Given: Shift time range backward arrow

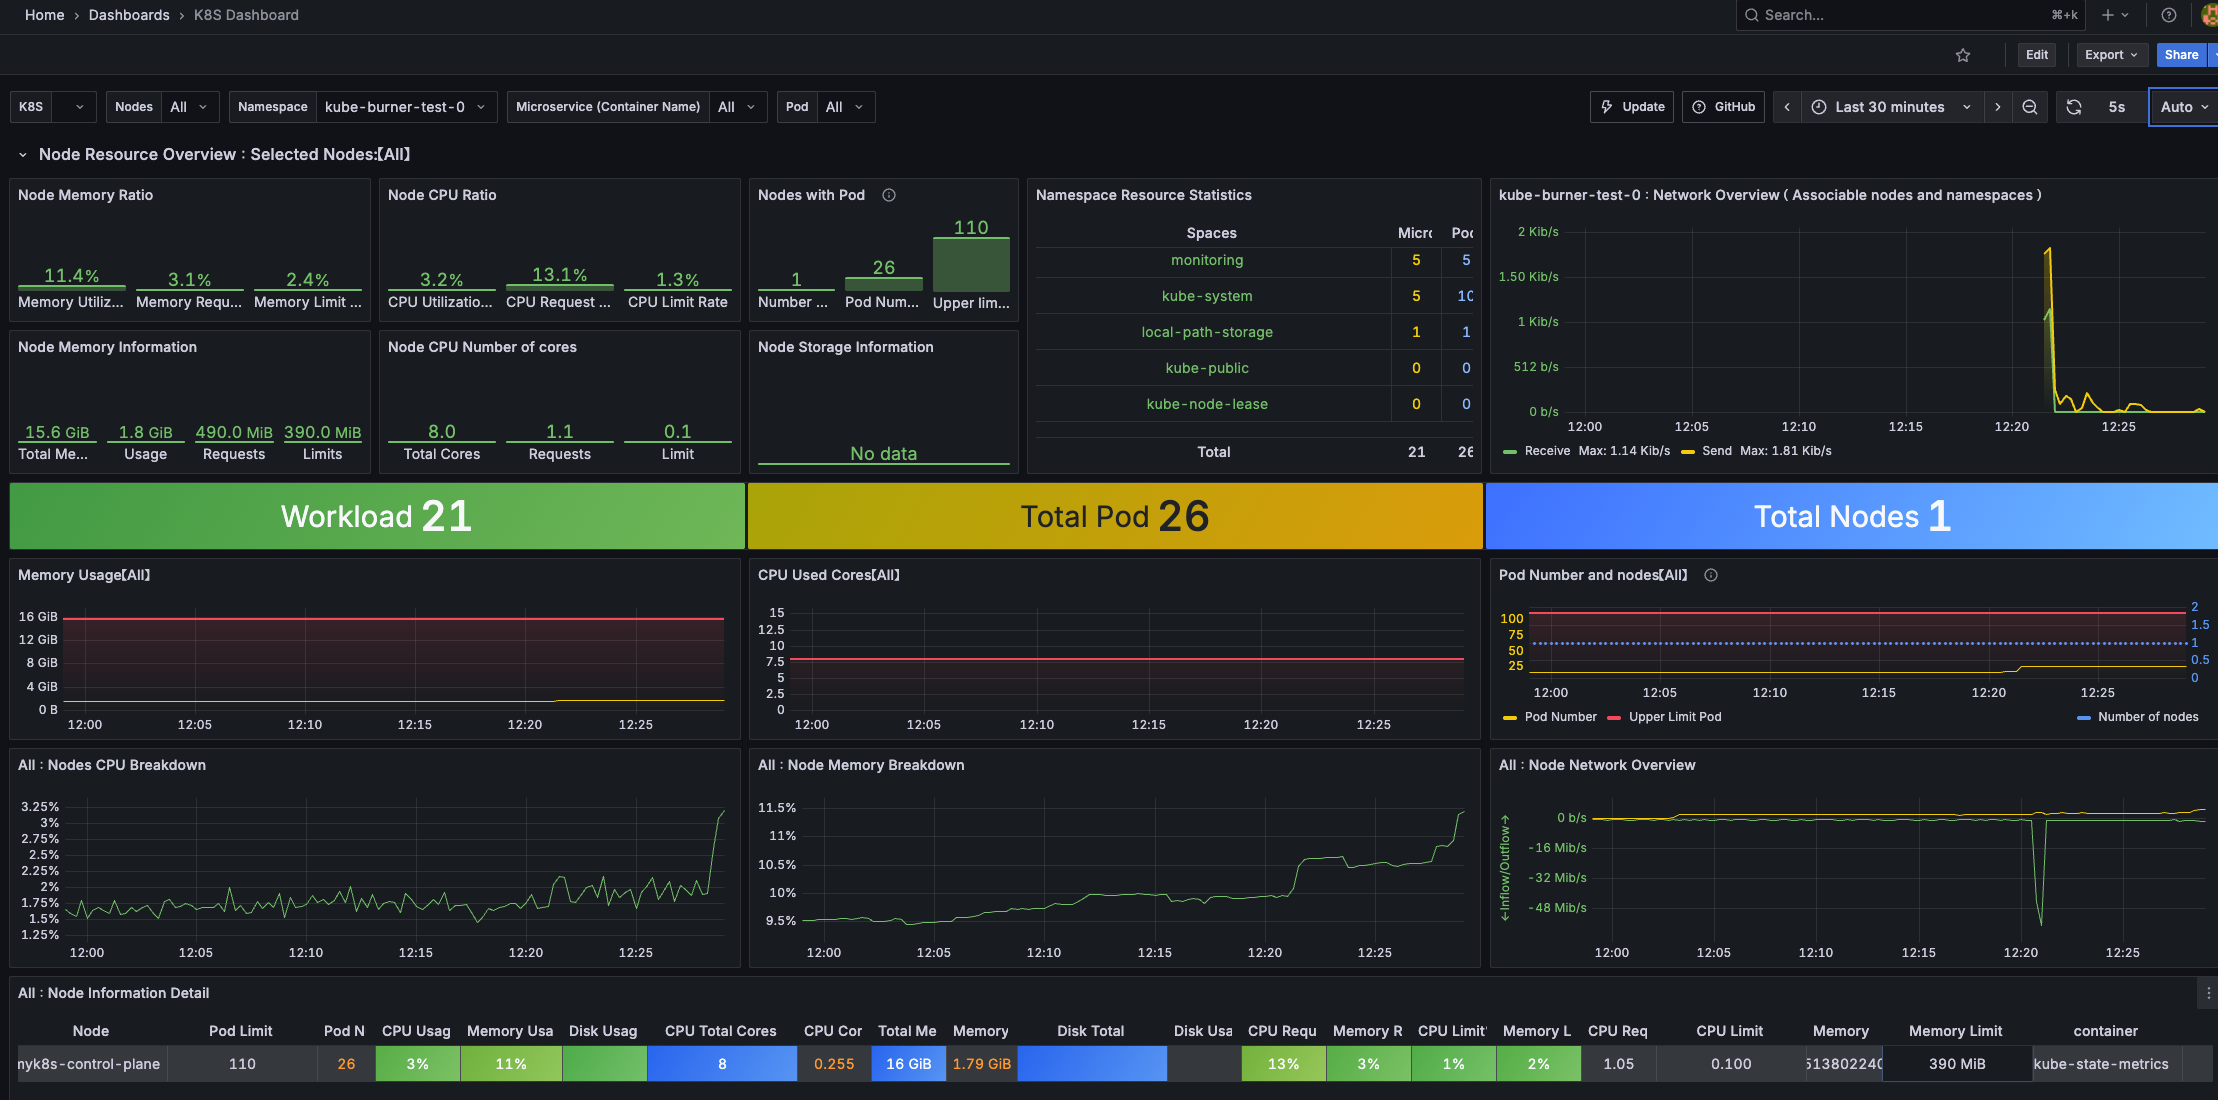Looking at the screenshot, I should (1787, 107).
